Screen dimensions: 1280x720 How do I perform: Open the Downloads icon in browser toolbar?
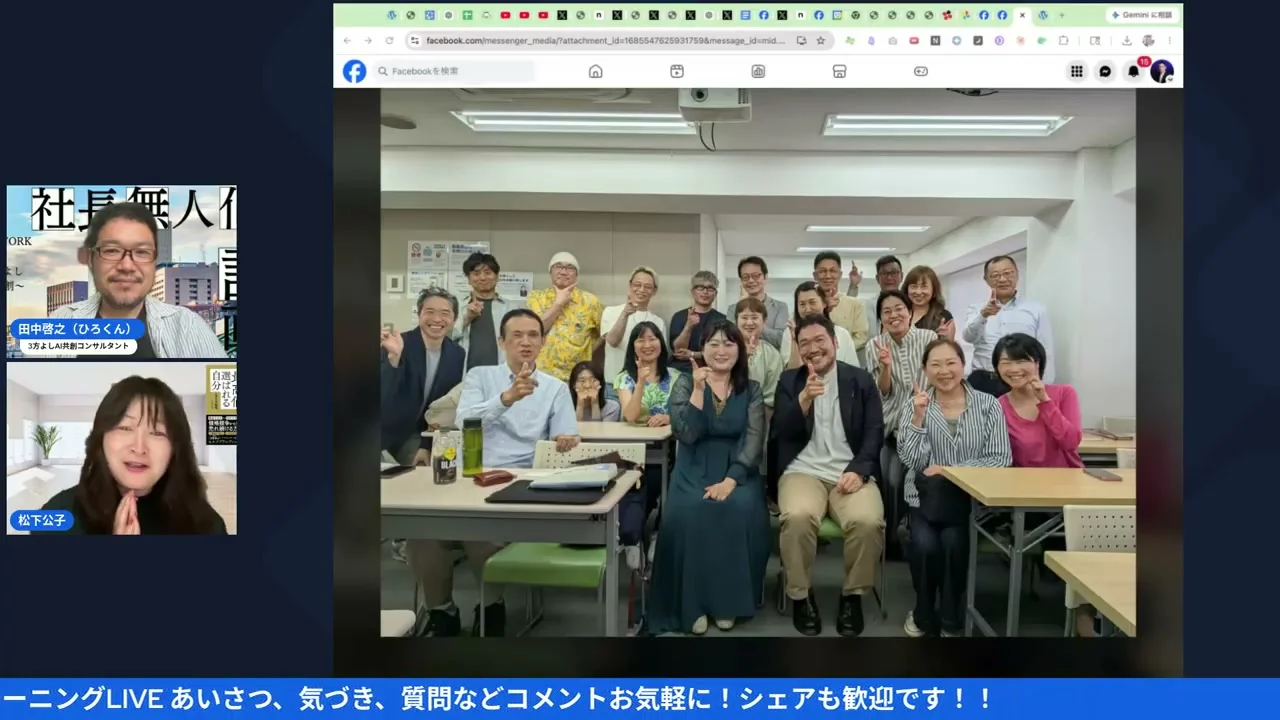coord(1127,41)
